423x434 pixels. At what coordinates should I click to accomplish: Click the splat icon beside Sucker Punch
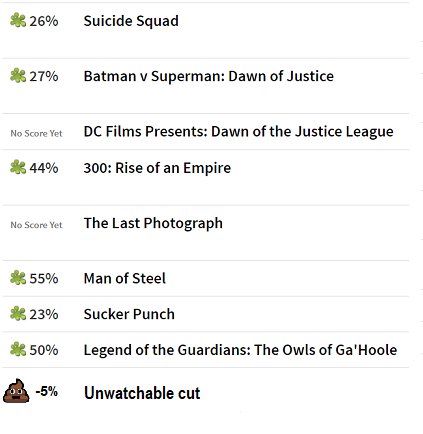18,314
